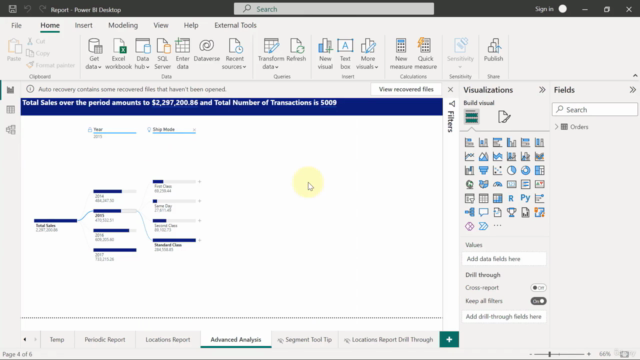Toggle the lock on the Year level
The image size is (640, 360).
pos(90,130)
